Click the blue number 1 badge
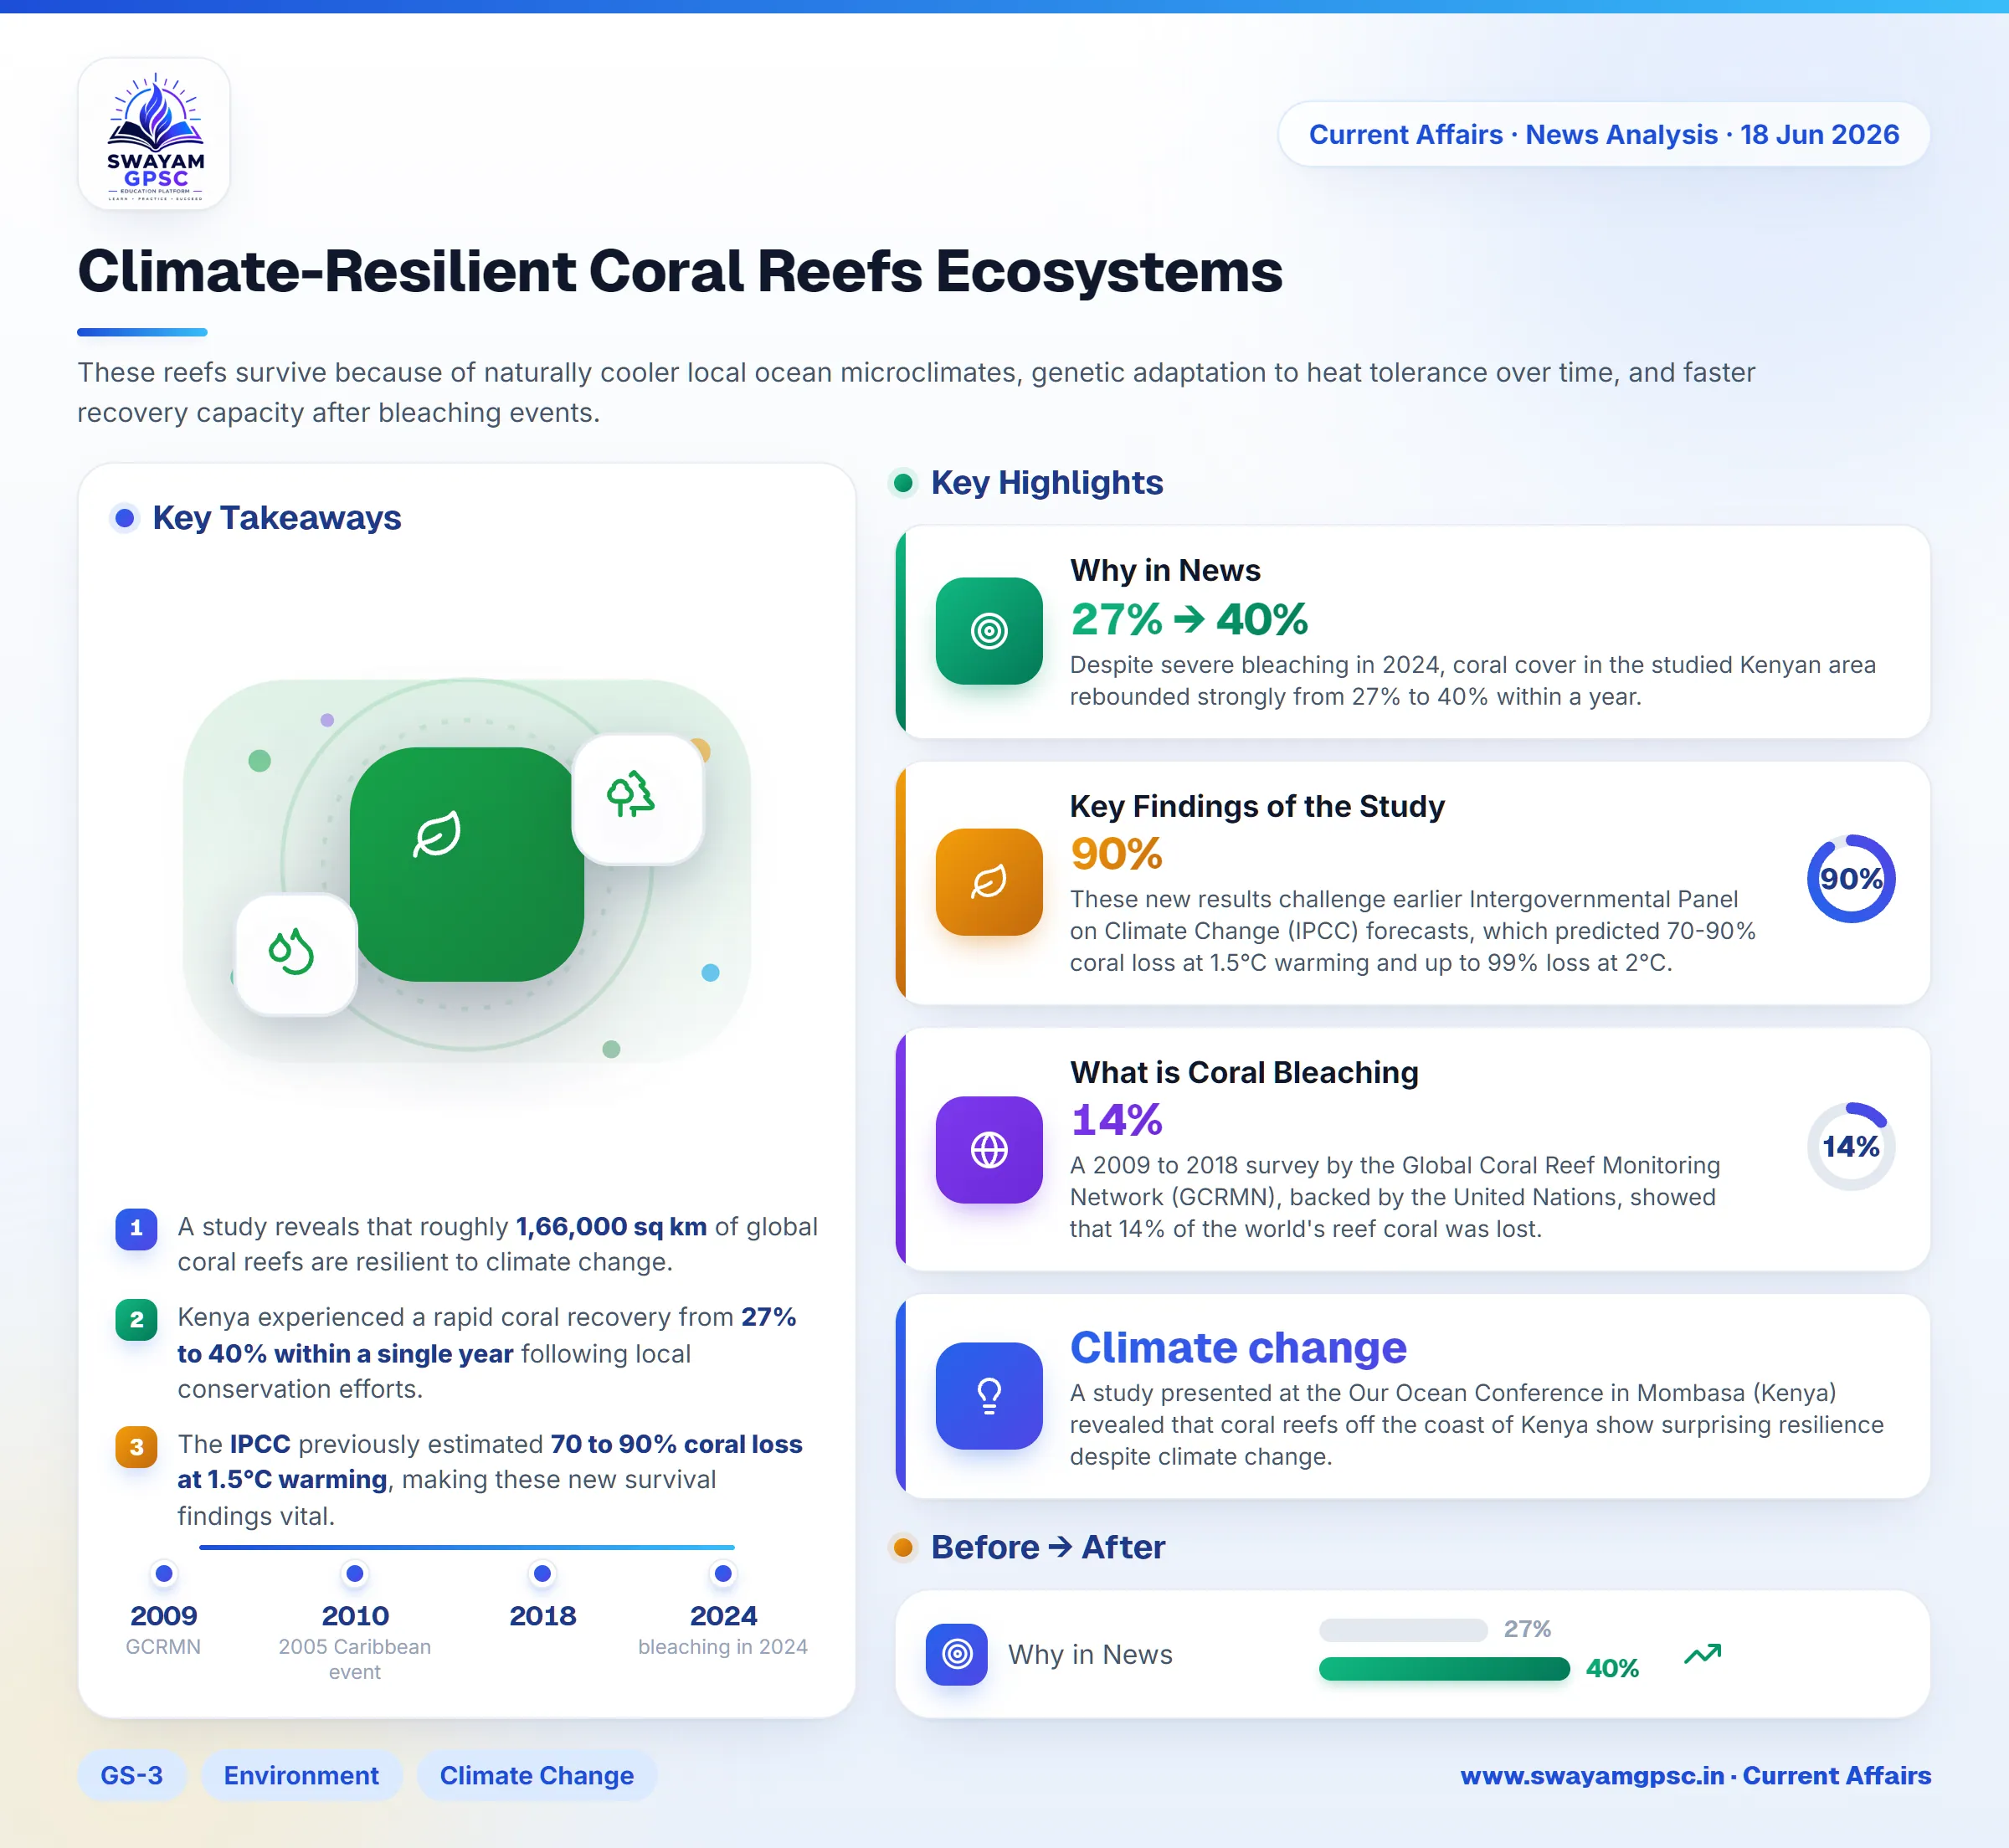 click(136, 1229)
